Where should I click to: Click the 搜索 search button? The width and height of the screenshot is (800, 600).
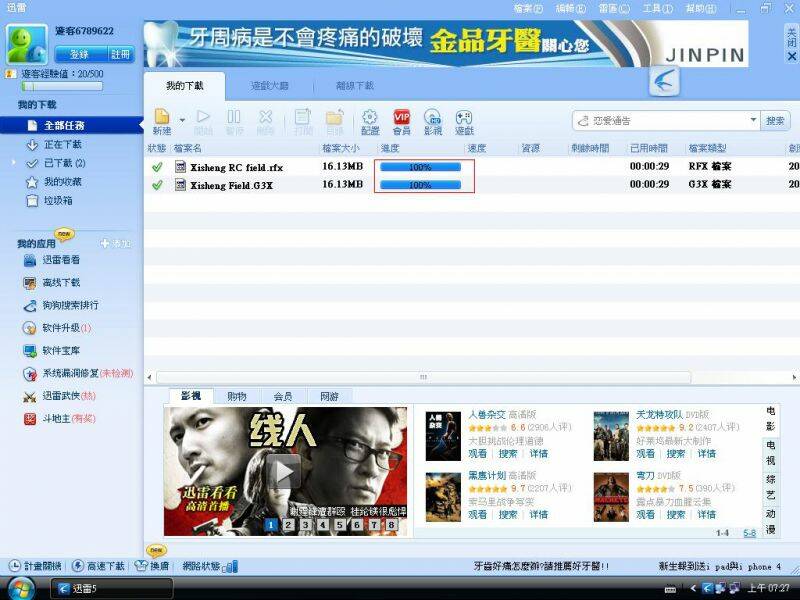[775, 120]
